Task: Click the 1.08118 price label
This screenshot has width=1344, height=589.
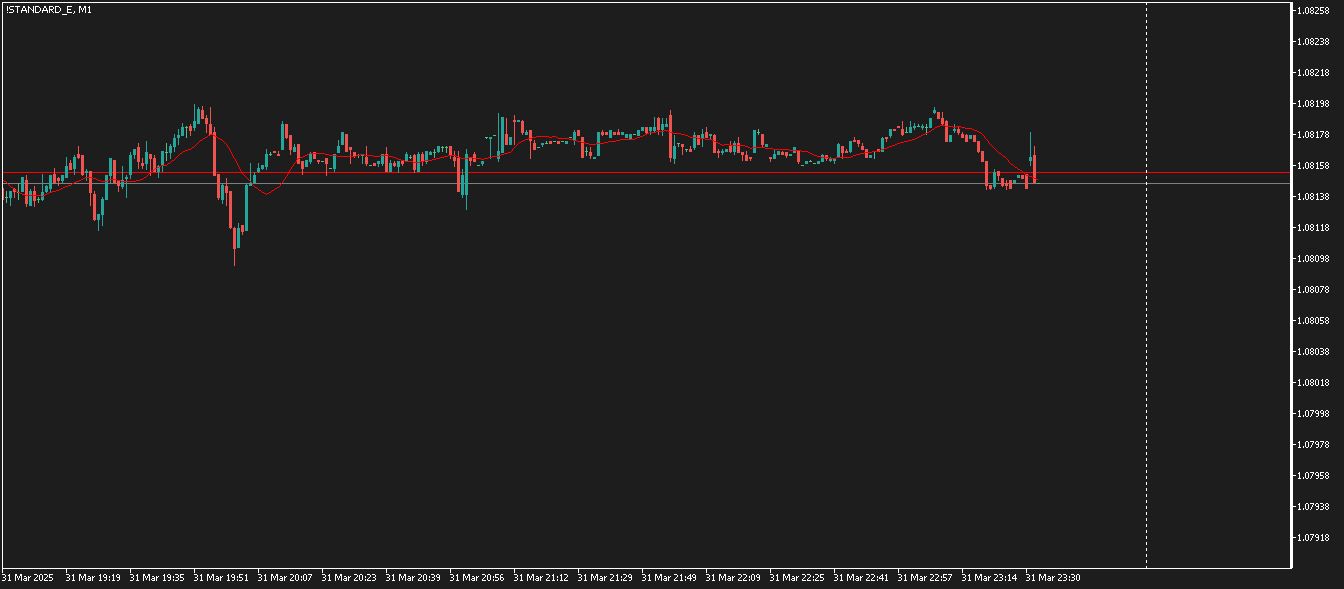Action: pos(1312,228)
